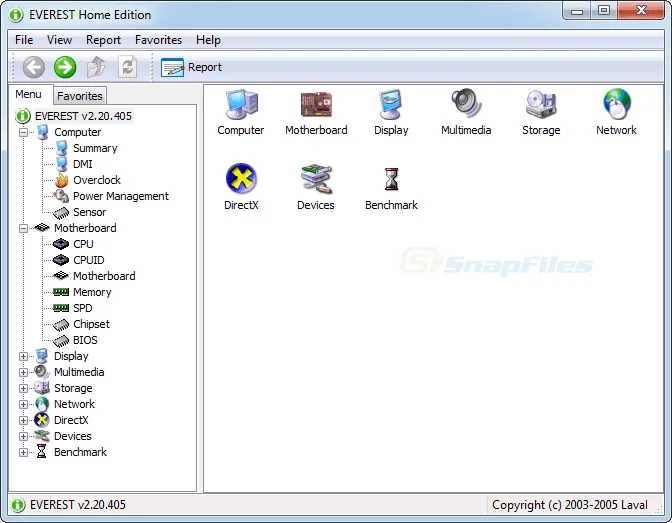
Task: Click the Back arrow toolbar button
Action: (33, 67)
